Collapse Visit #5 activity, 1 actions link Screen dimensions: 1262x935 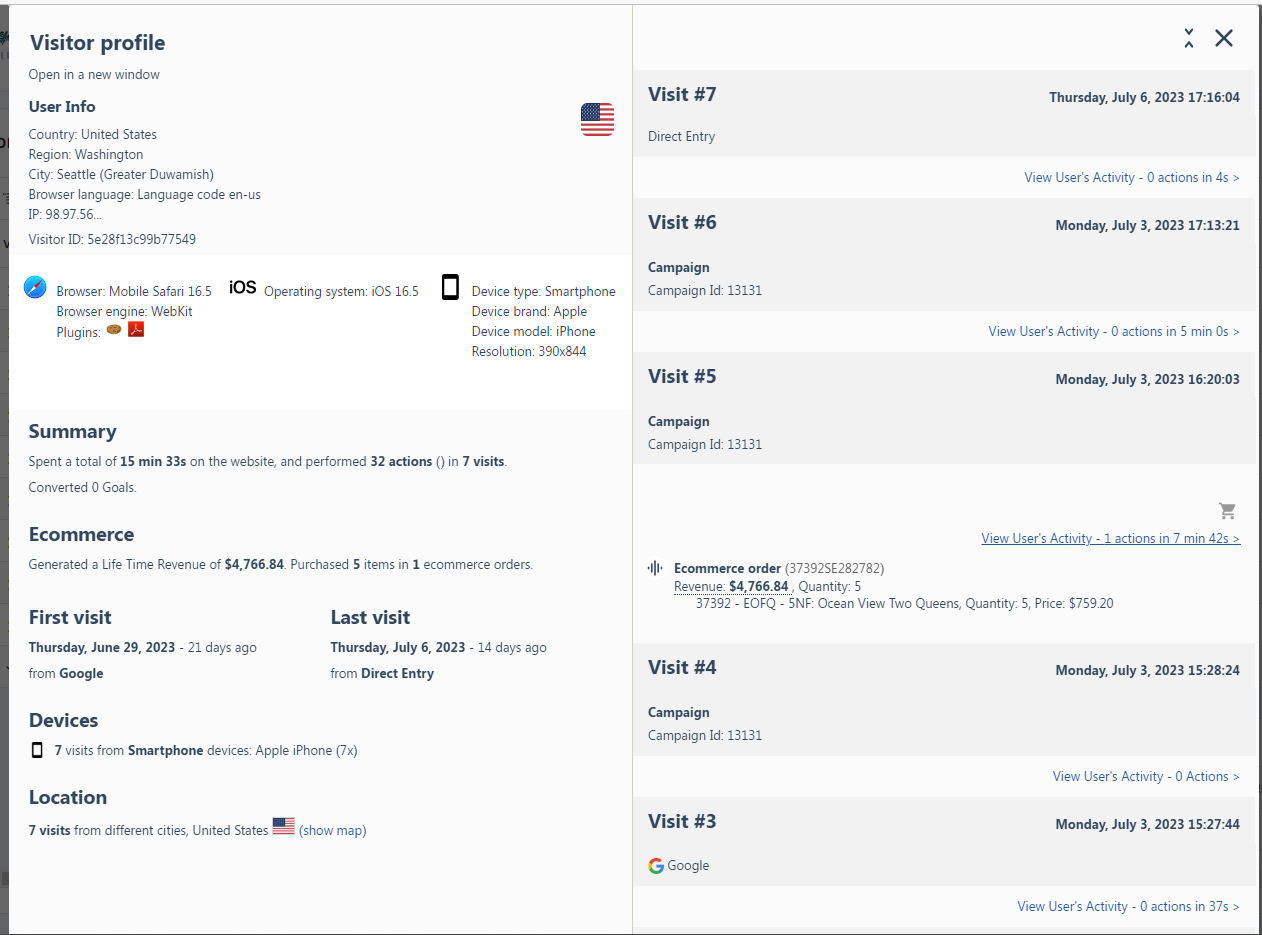[x=1110, y=538]
